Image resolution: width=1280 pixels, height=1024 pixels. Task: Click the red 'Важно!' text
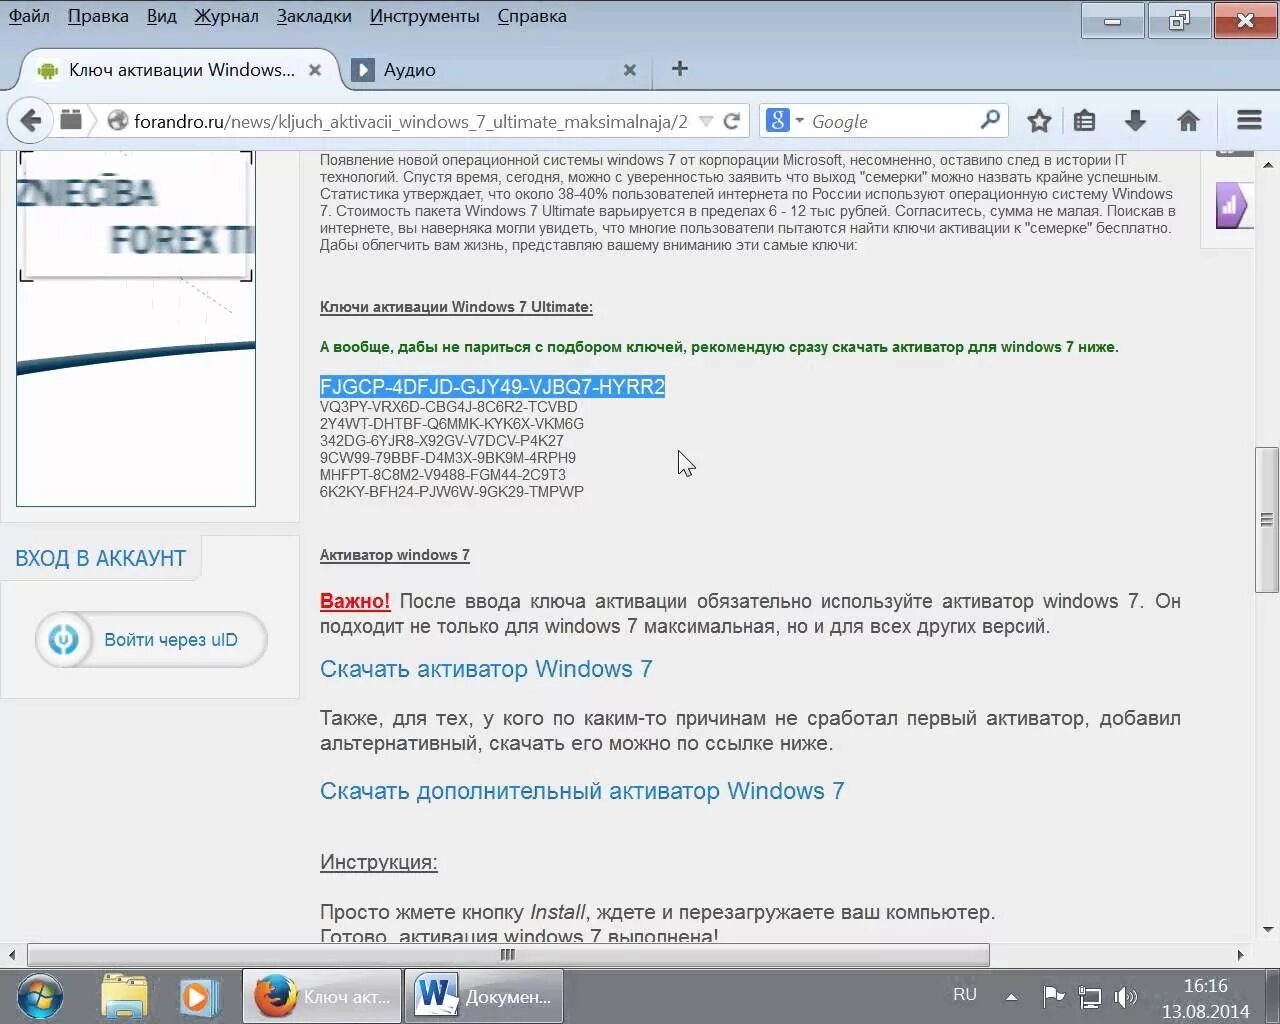click(x=355, y=601)
